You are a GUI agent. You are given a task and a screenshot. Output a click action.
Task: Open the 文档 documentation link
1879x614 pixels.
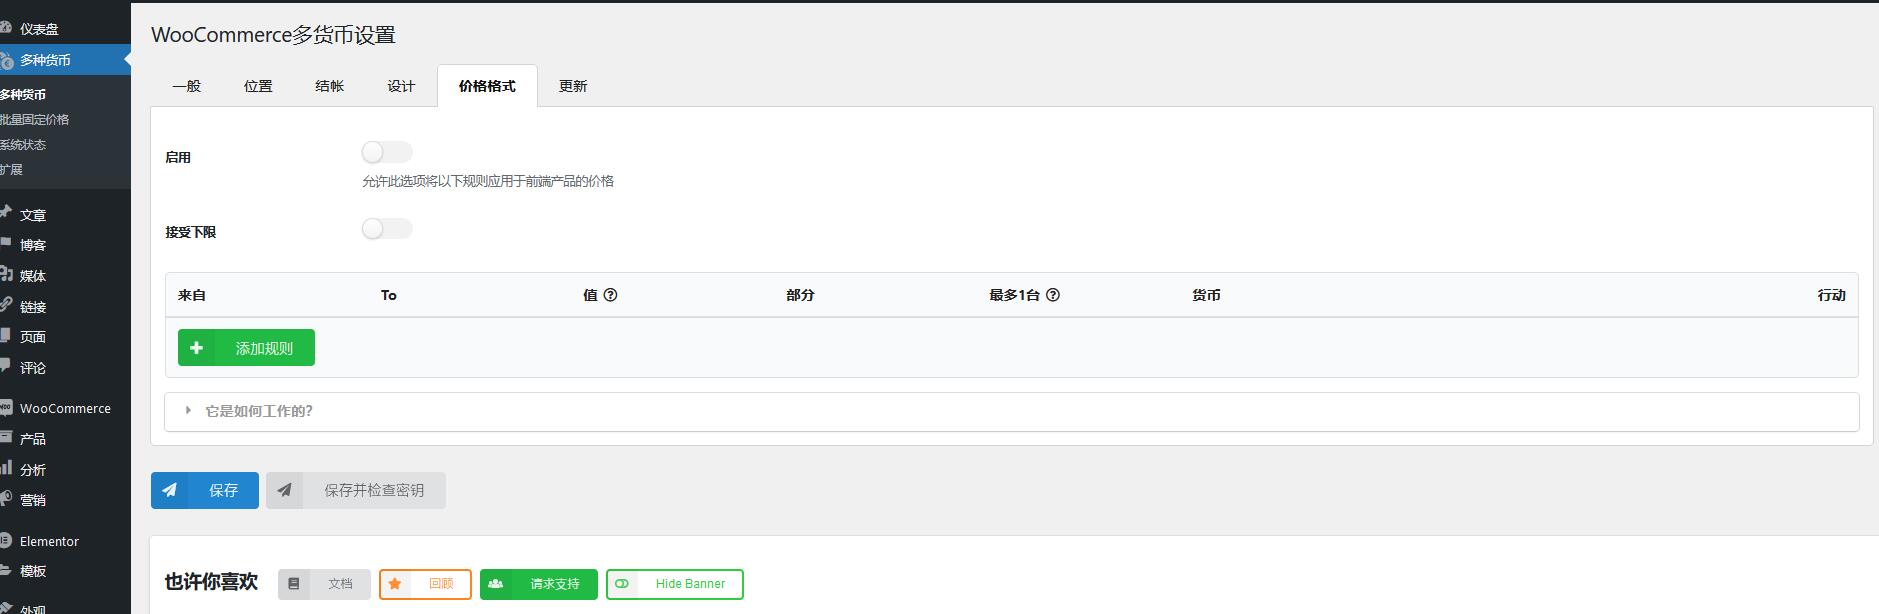tap(324, 584)
